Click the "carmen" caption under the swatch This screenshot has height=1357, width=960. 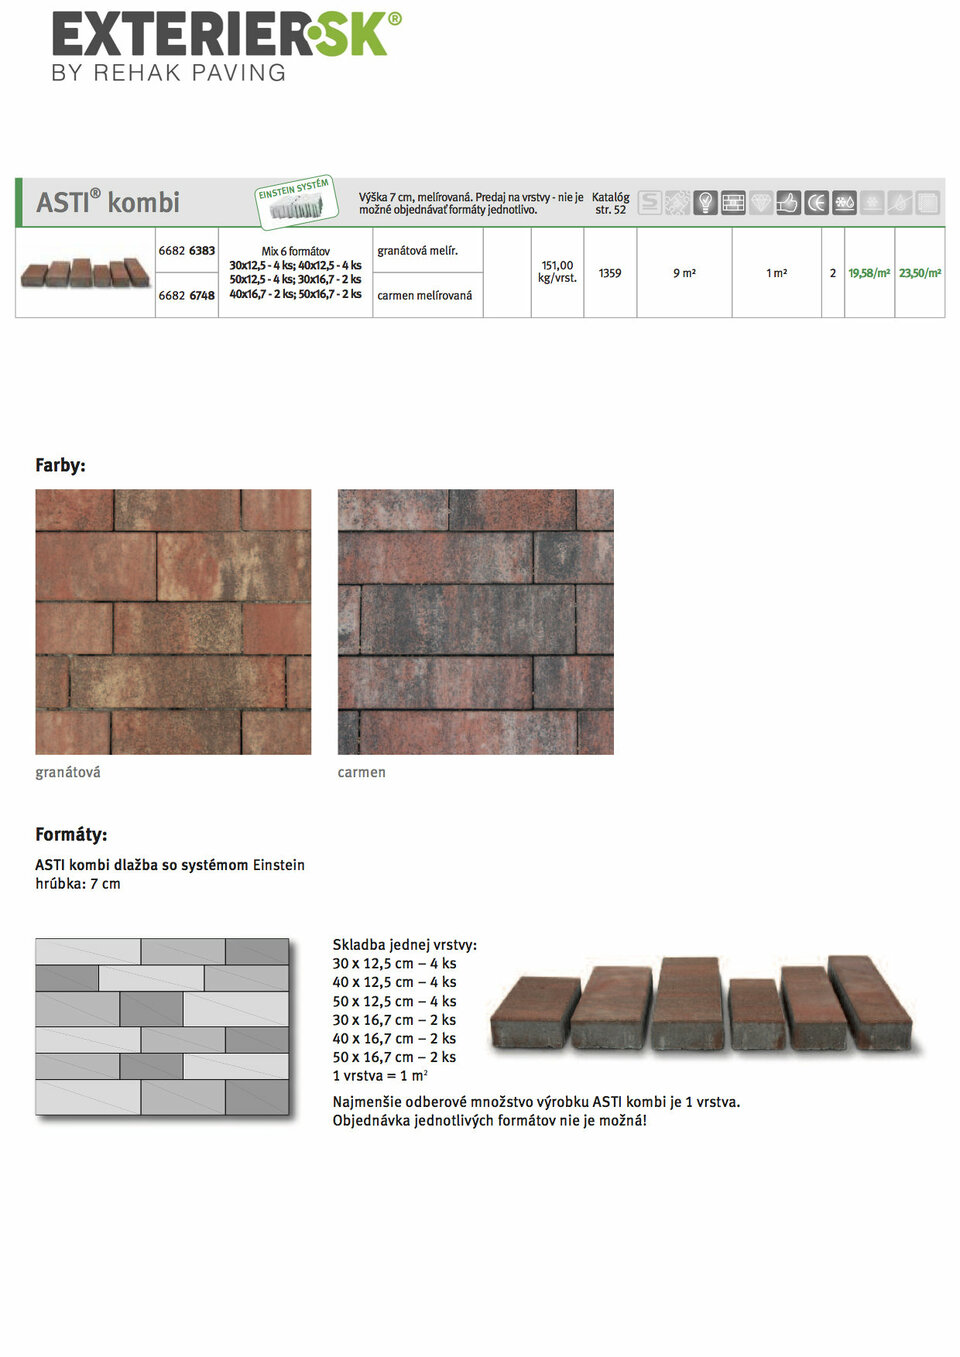pyautogui.click(x=362, y=772)
